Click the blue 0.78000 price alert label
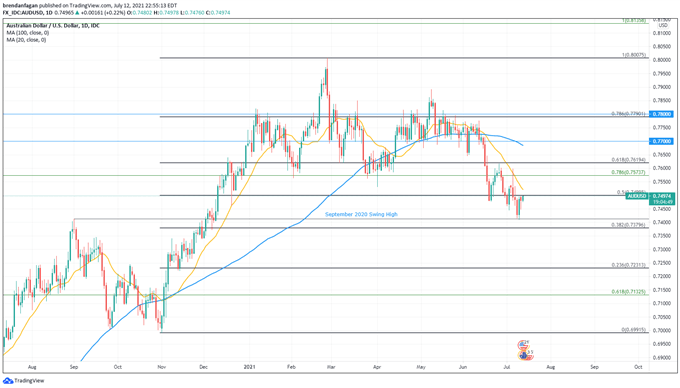The width and height of the screenshot is (680, 388). (x=661, y=114)
